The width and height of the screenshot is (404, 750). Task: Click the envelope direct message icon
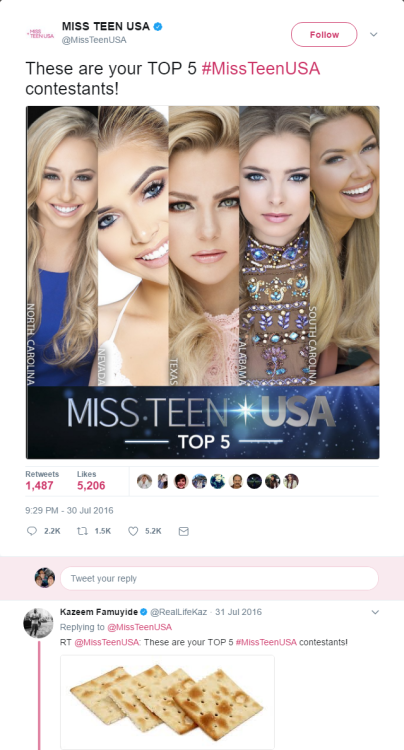(184, 531)
